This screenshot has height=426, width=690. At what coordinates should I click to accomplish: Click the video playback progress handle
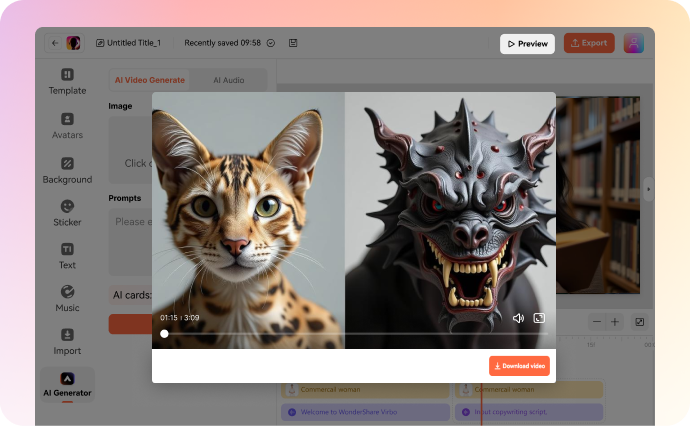click(x=164, y=334)
